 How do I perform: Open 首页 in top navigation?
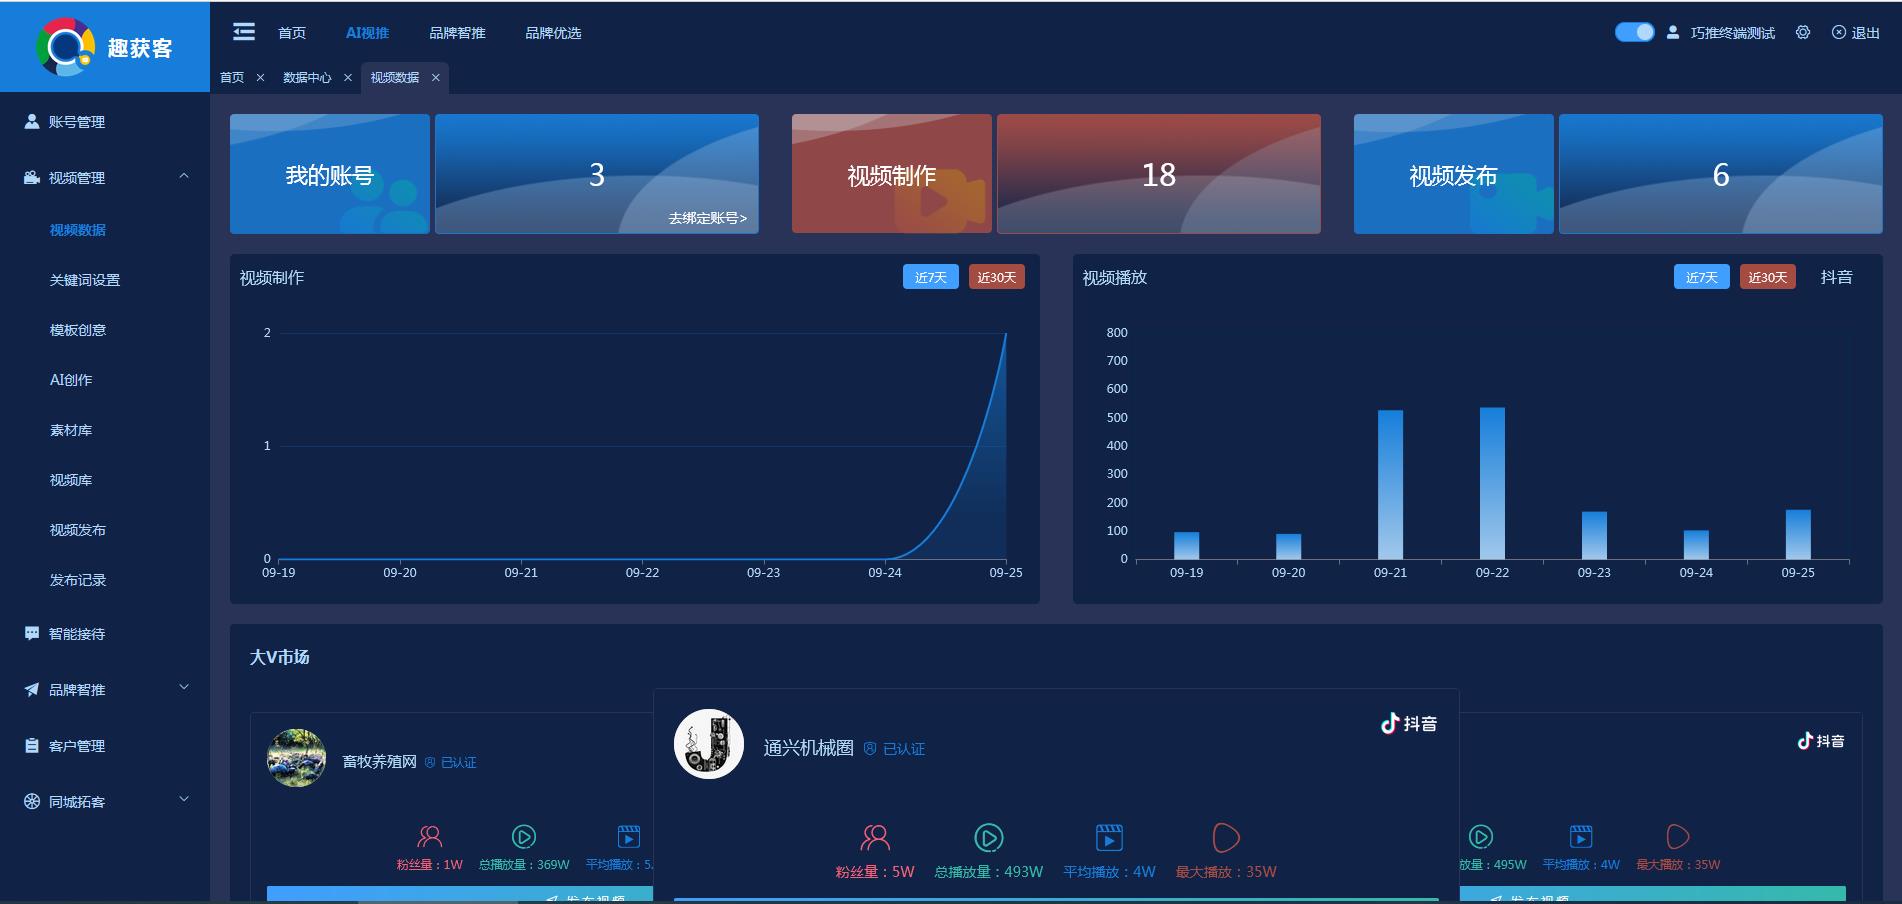pyautogui.click(x=292, y=33)
